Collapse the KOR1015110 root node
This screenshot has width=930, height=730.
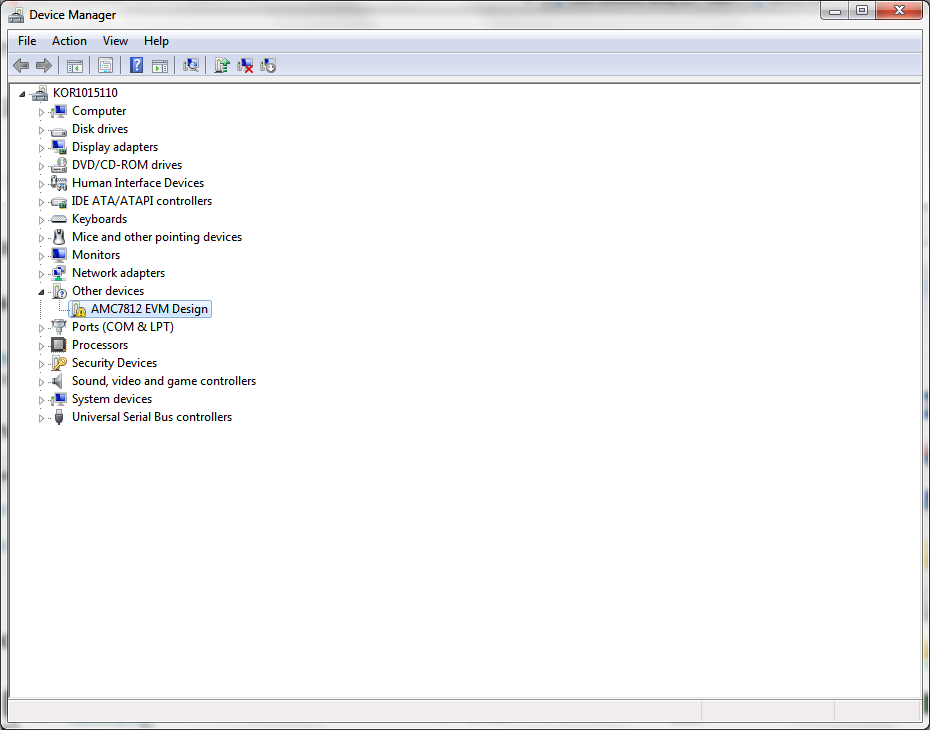[x=23, y=94]
